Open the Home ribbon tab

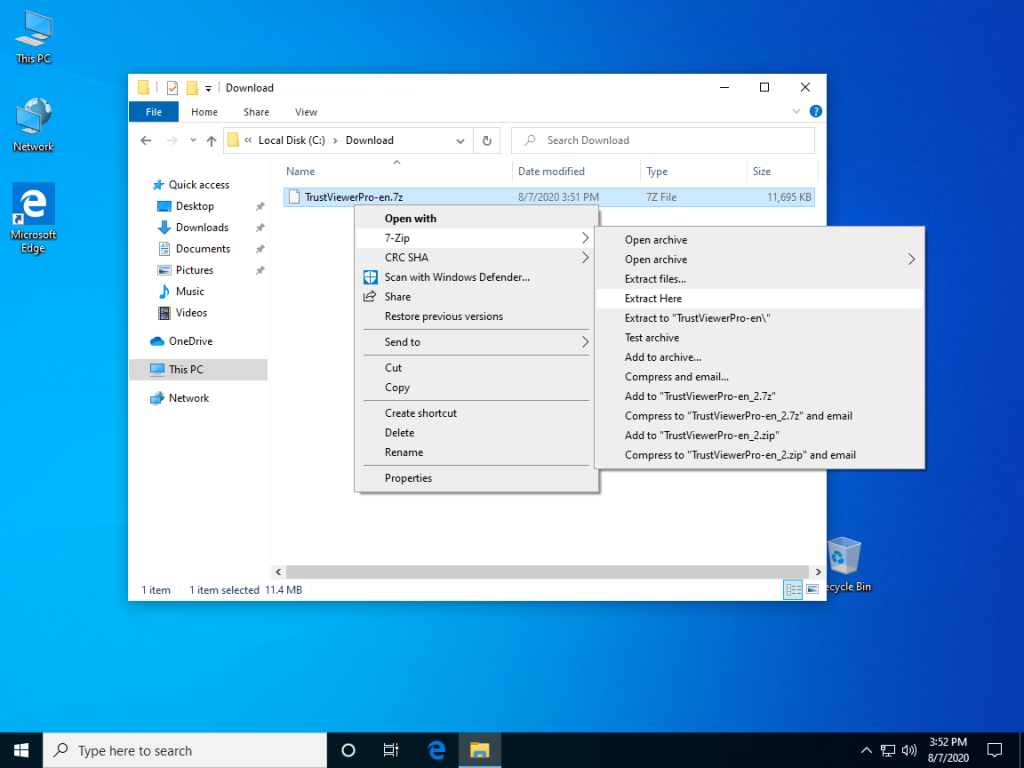(204, 112)
